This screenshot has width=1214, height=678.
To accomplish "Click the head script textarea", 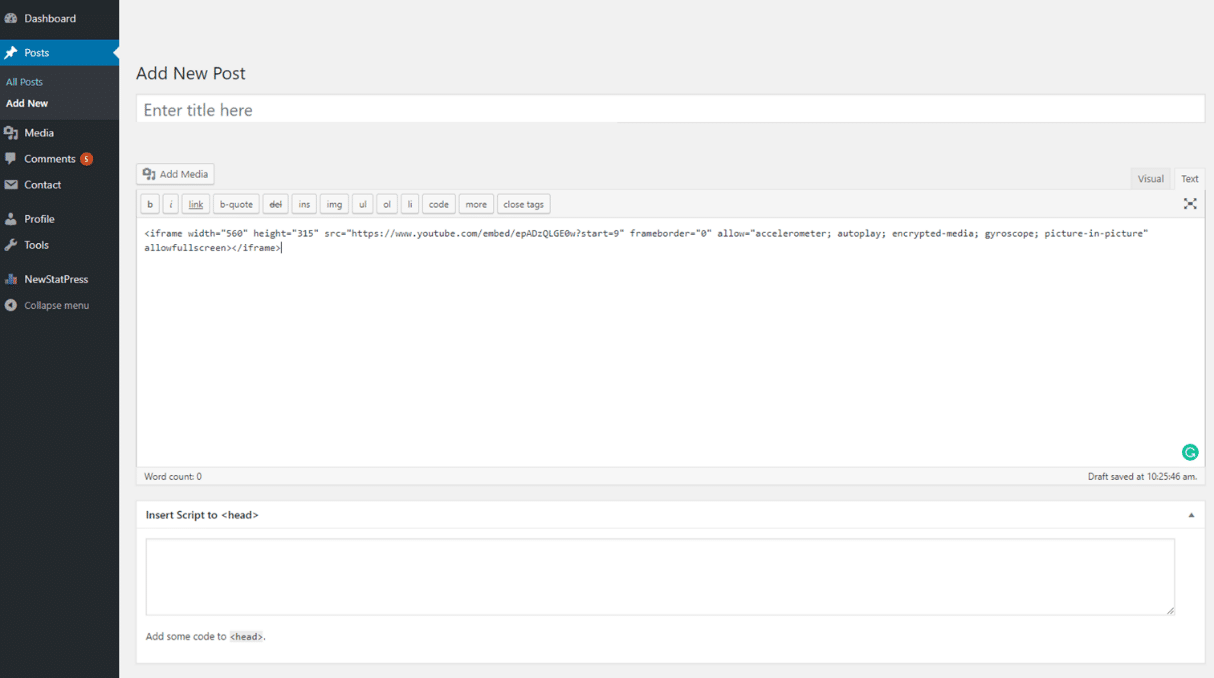I will coord(660,577).
